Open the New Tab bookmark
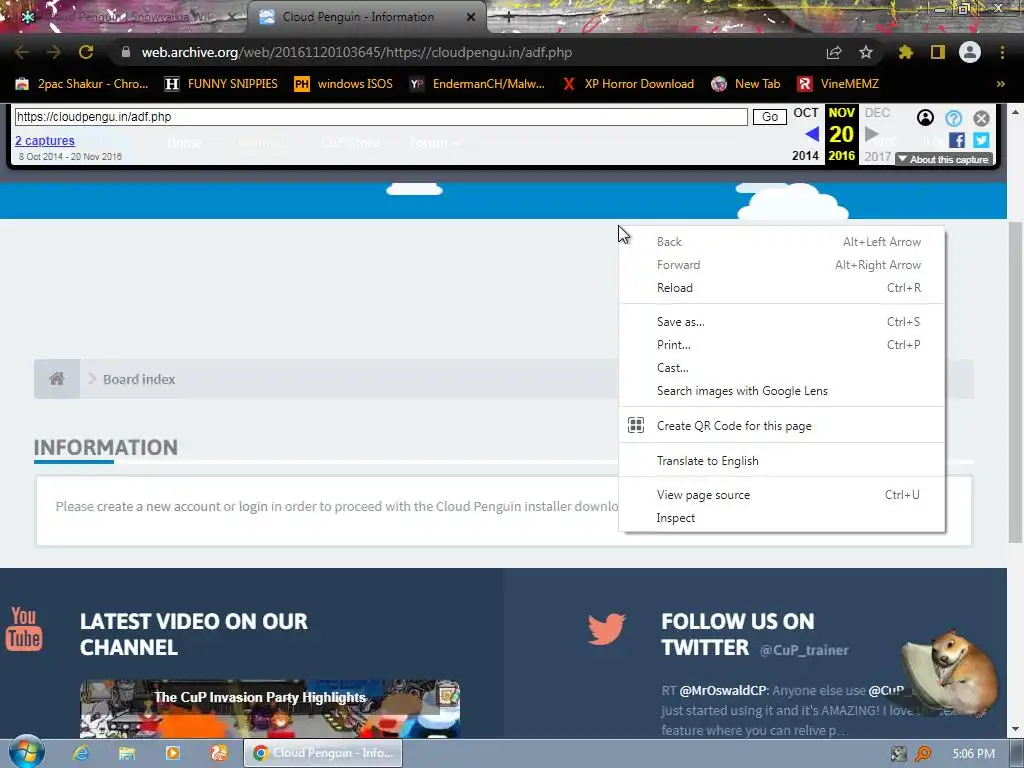Screen dimensions: 1024x768 tap(746, 84)
